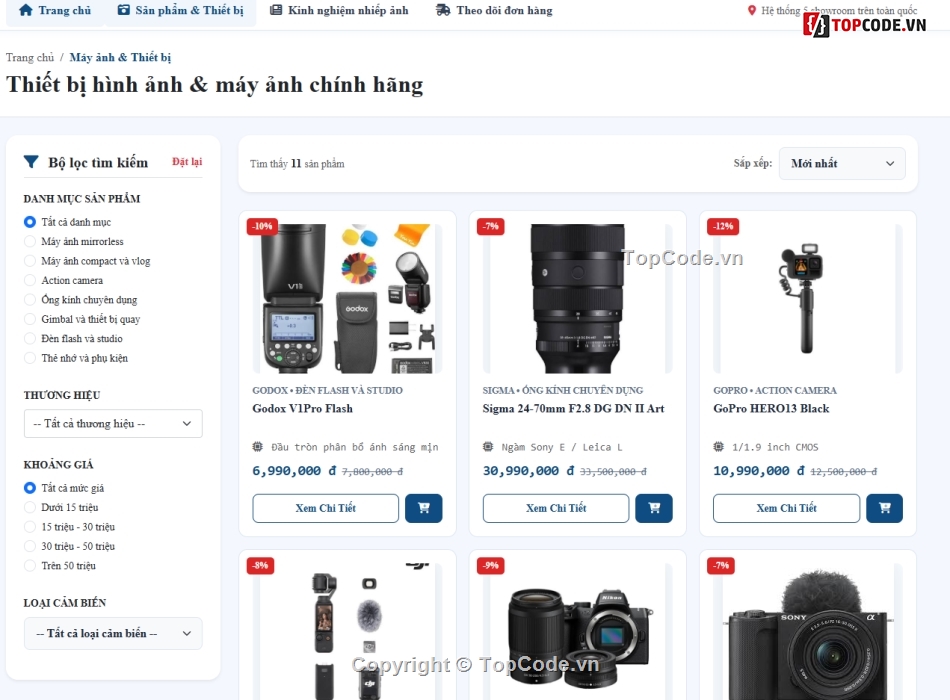Select 30 triệu - 50 triệu price range
Screen dimensions: 950x700
click(x=30, y=546)
